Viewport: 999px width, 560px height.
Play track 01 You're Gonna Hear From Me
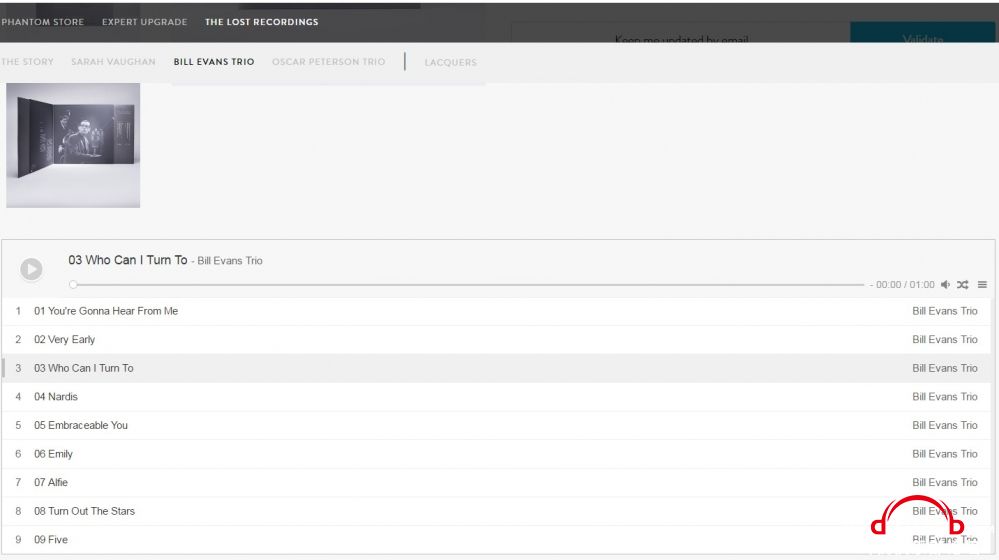click(x=496, y=311)
